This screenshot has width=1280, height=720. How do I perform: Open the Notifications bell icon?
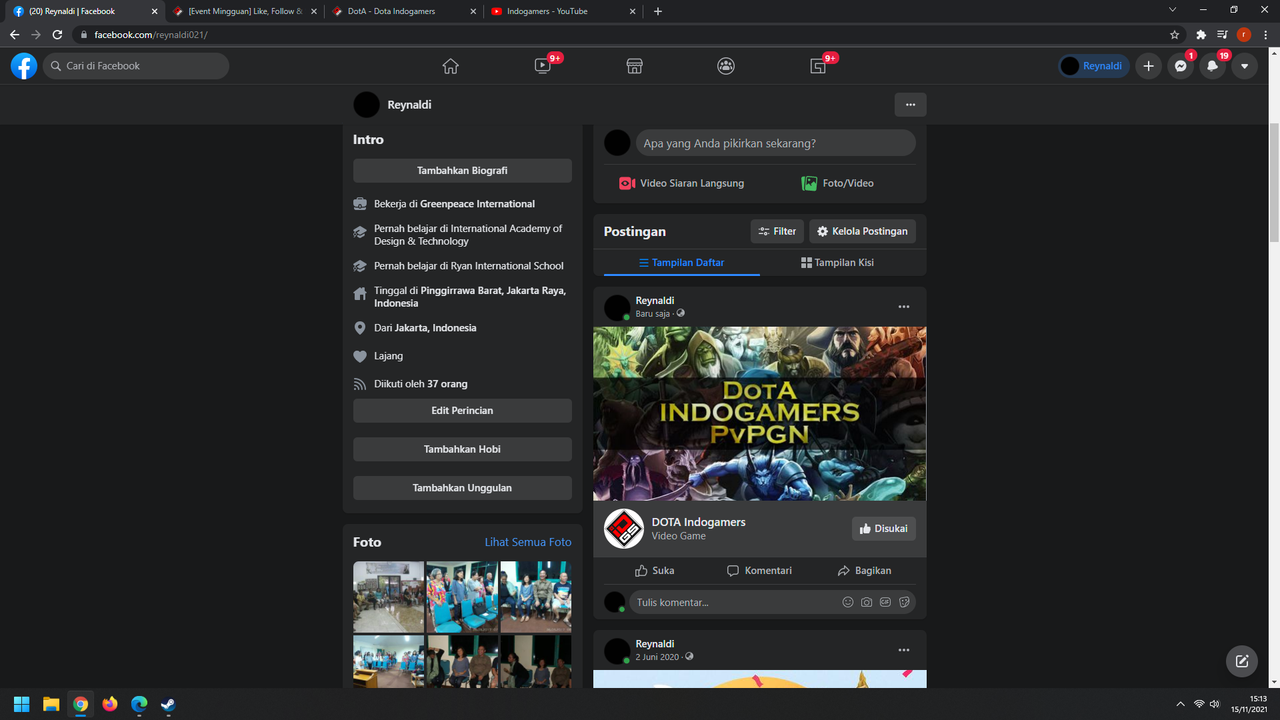click(x=1212, y=66)
